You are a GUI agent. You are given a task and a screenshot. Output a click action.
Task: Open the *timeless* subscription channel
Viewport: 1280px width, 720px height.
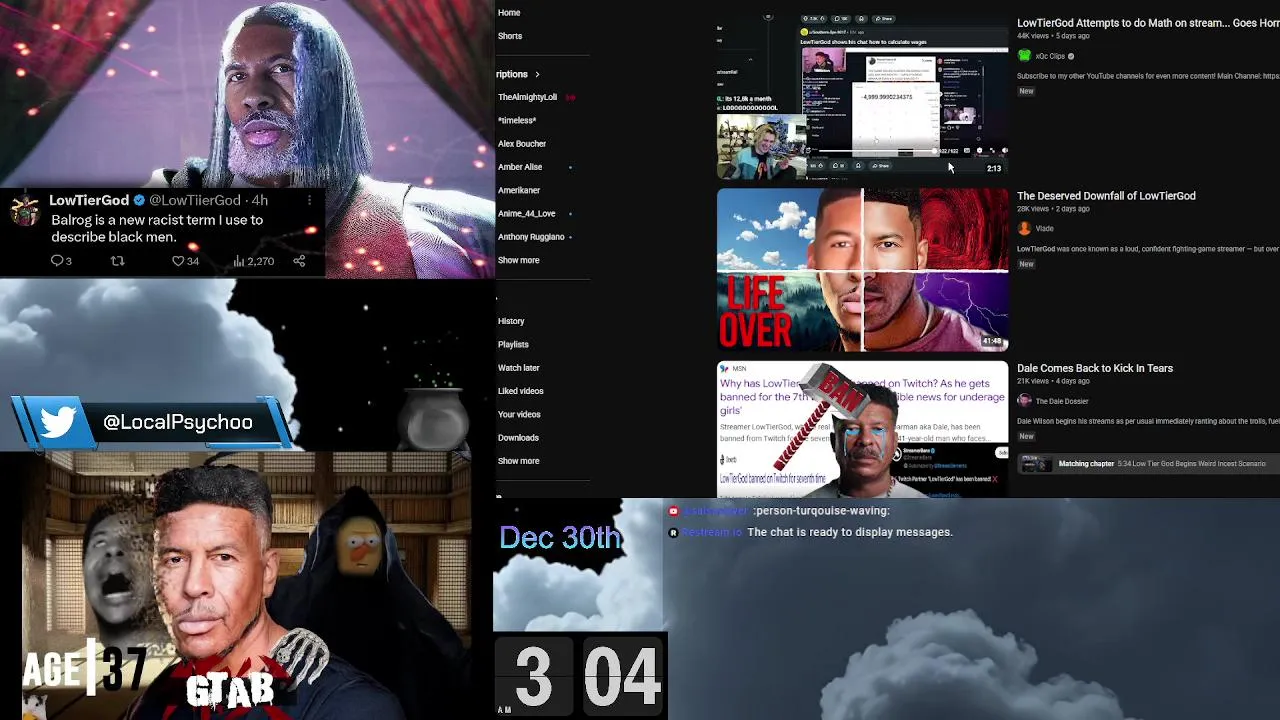517,120
